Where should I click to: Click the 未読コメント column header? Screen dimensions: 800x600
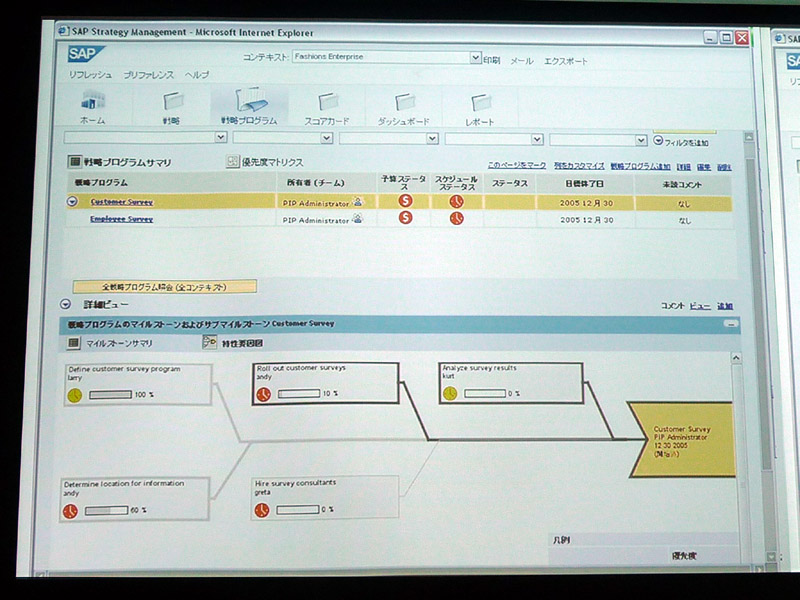click(x=682, y=185)
